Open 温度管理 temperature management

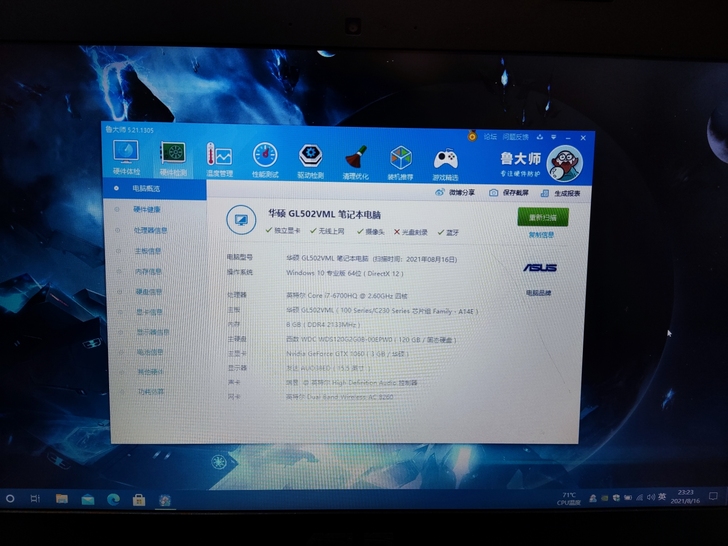click(x=219, y=160)
